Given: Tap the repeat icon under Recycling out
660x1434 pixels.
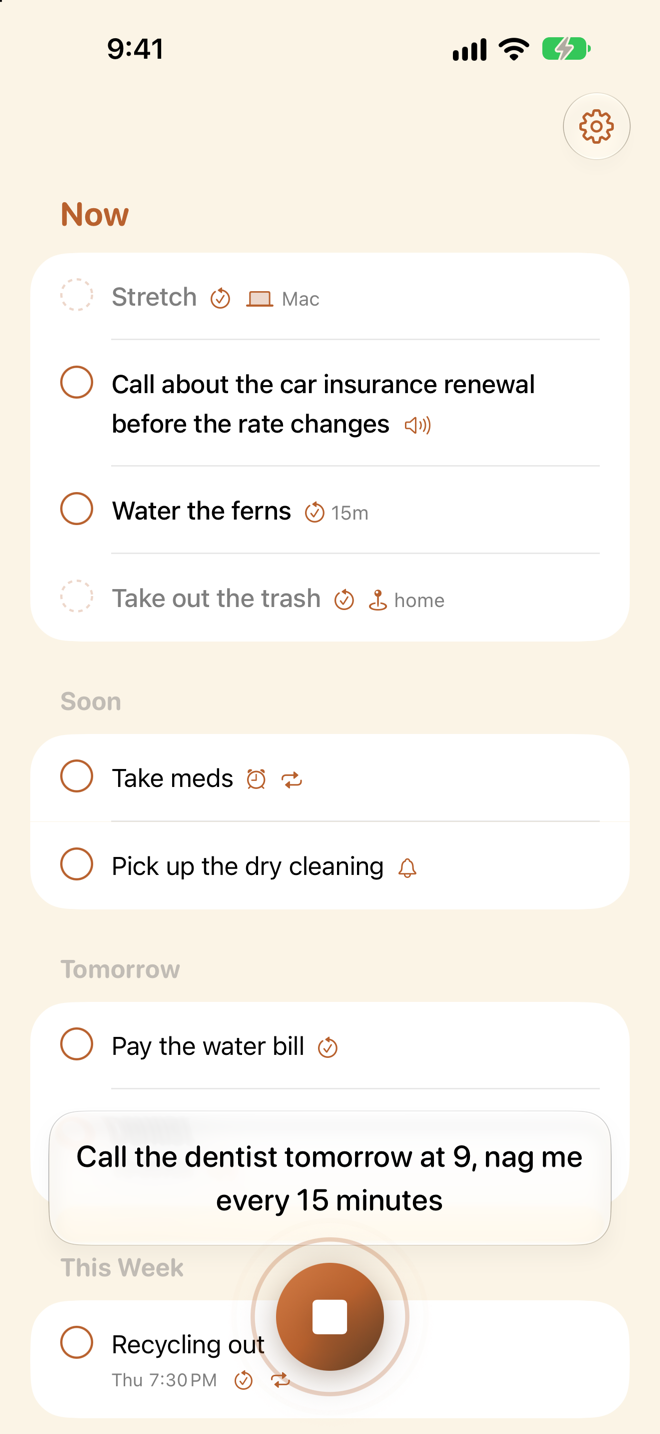Looking at the screenshot, I should coord(280,1380).
